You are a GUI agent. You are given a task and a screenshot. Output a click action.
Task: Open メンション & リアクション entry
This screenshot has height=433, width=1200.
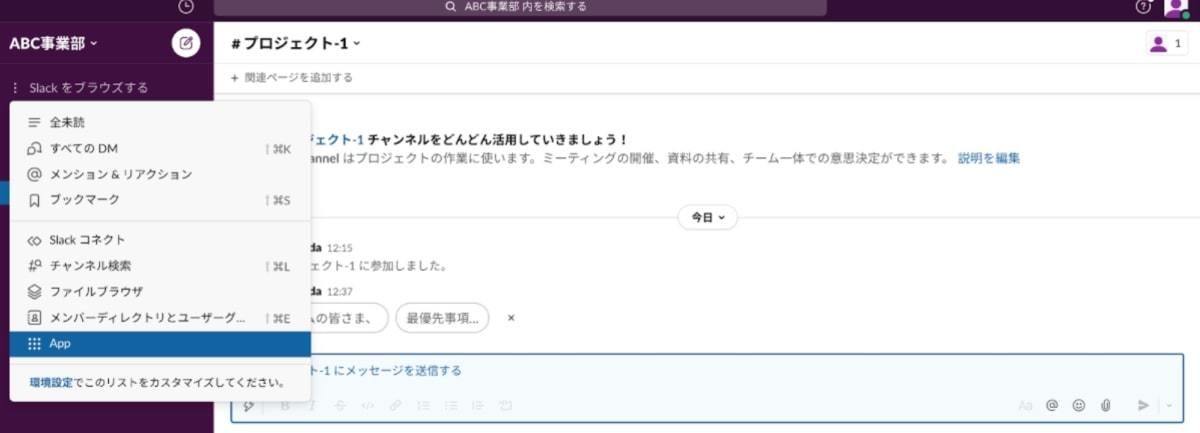(160, 174)
